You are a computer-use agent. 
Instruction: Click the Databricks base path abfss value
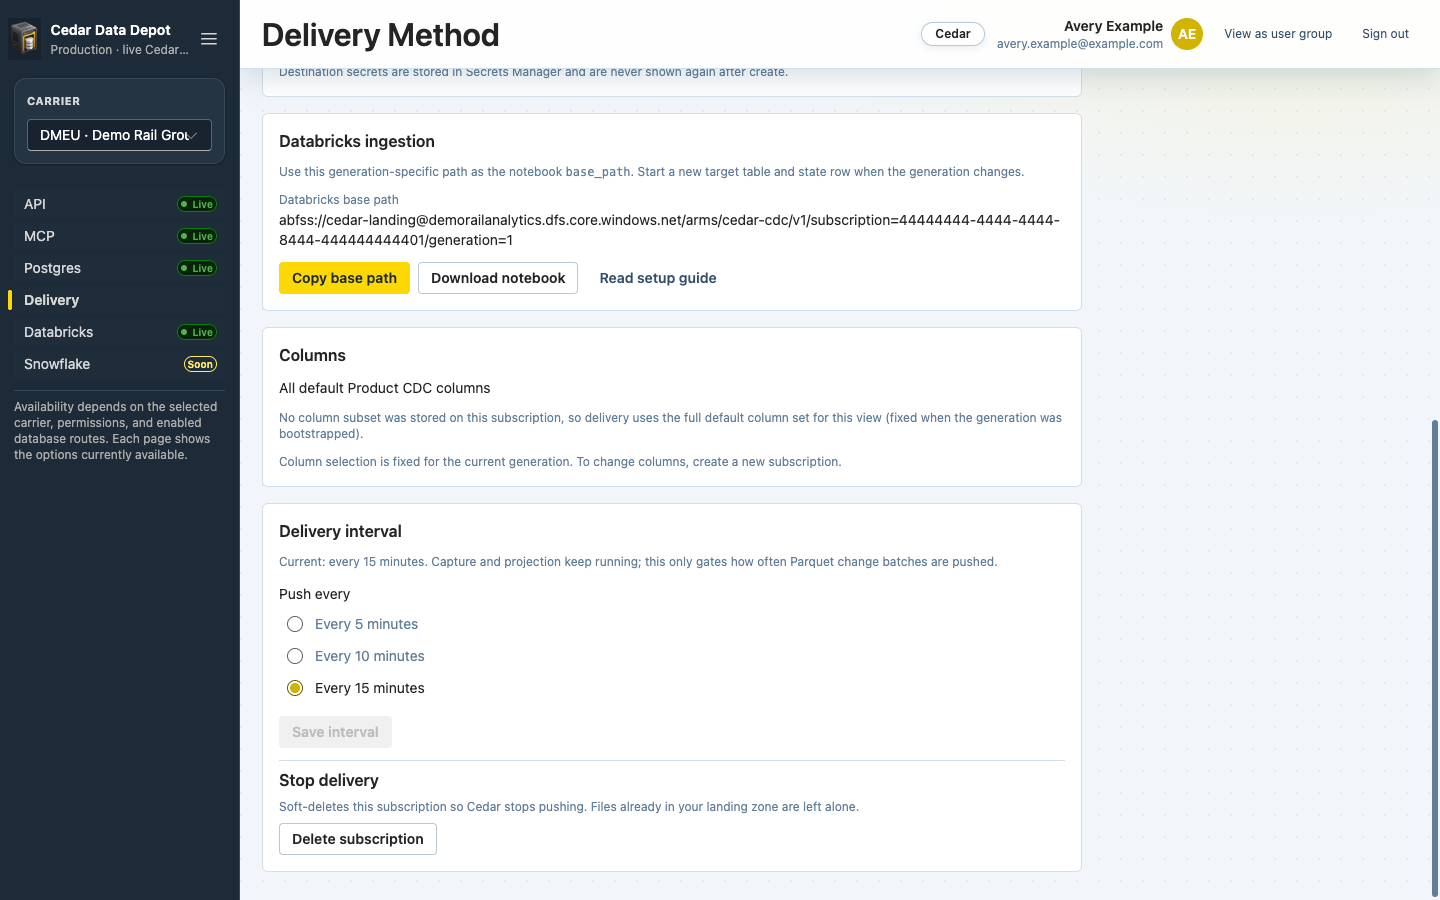(x=669, y=230)
